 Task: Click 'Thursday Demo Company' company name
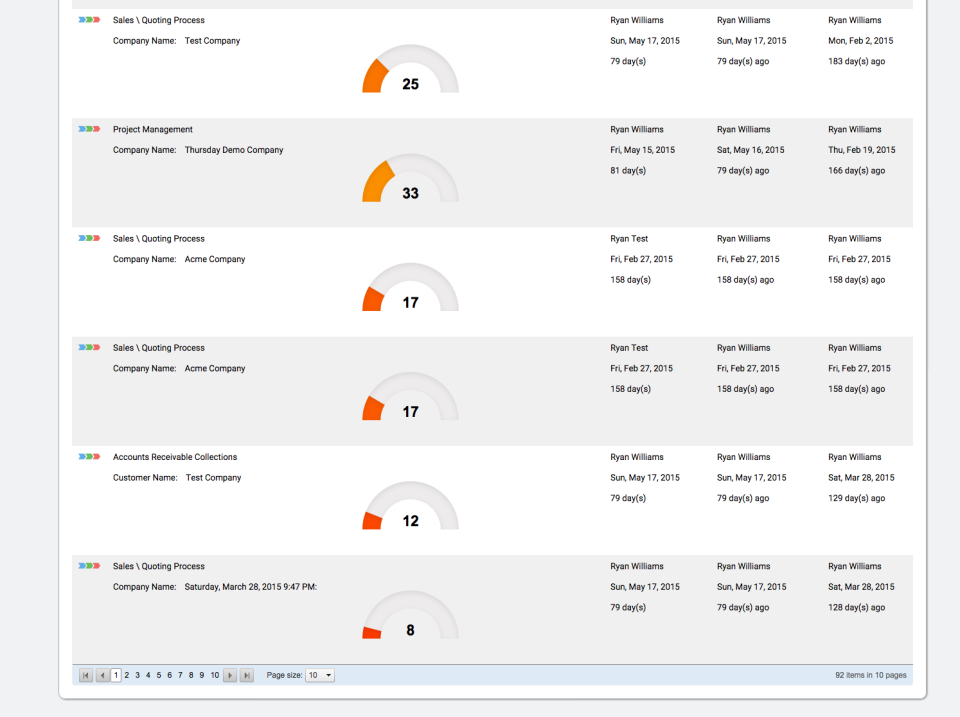[x=234, y=150]
